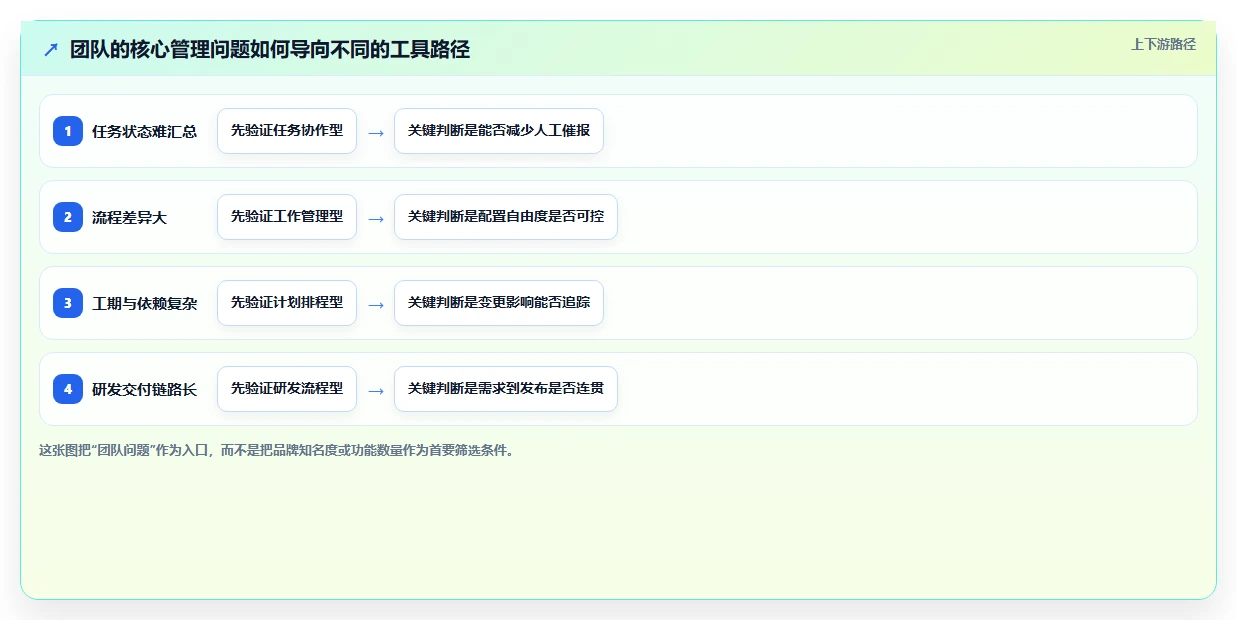Click the 工期与依赖复杂 label
This screenshot has width=1237, height=620.
pyautogui.click(x=144, y=304)
